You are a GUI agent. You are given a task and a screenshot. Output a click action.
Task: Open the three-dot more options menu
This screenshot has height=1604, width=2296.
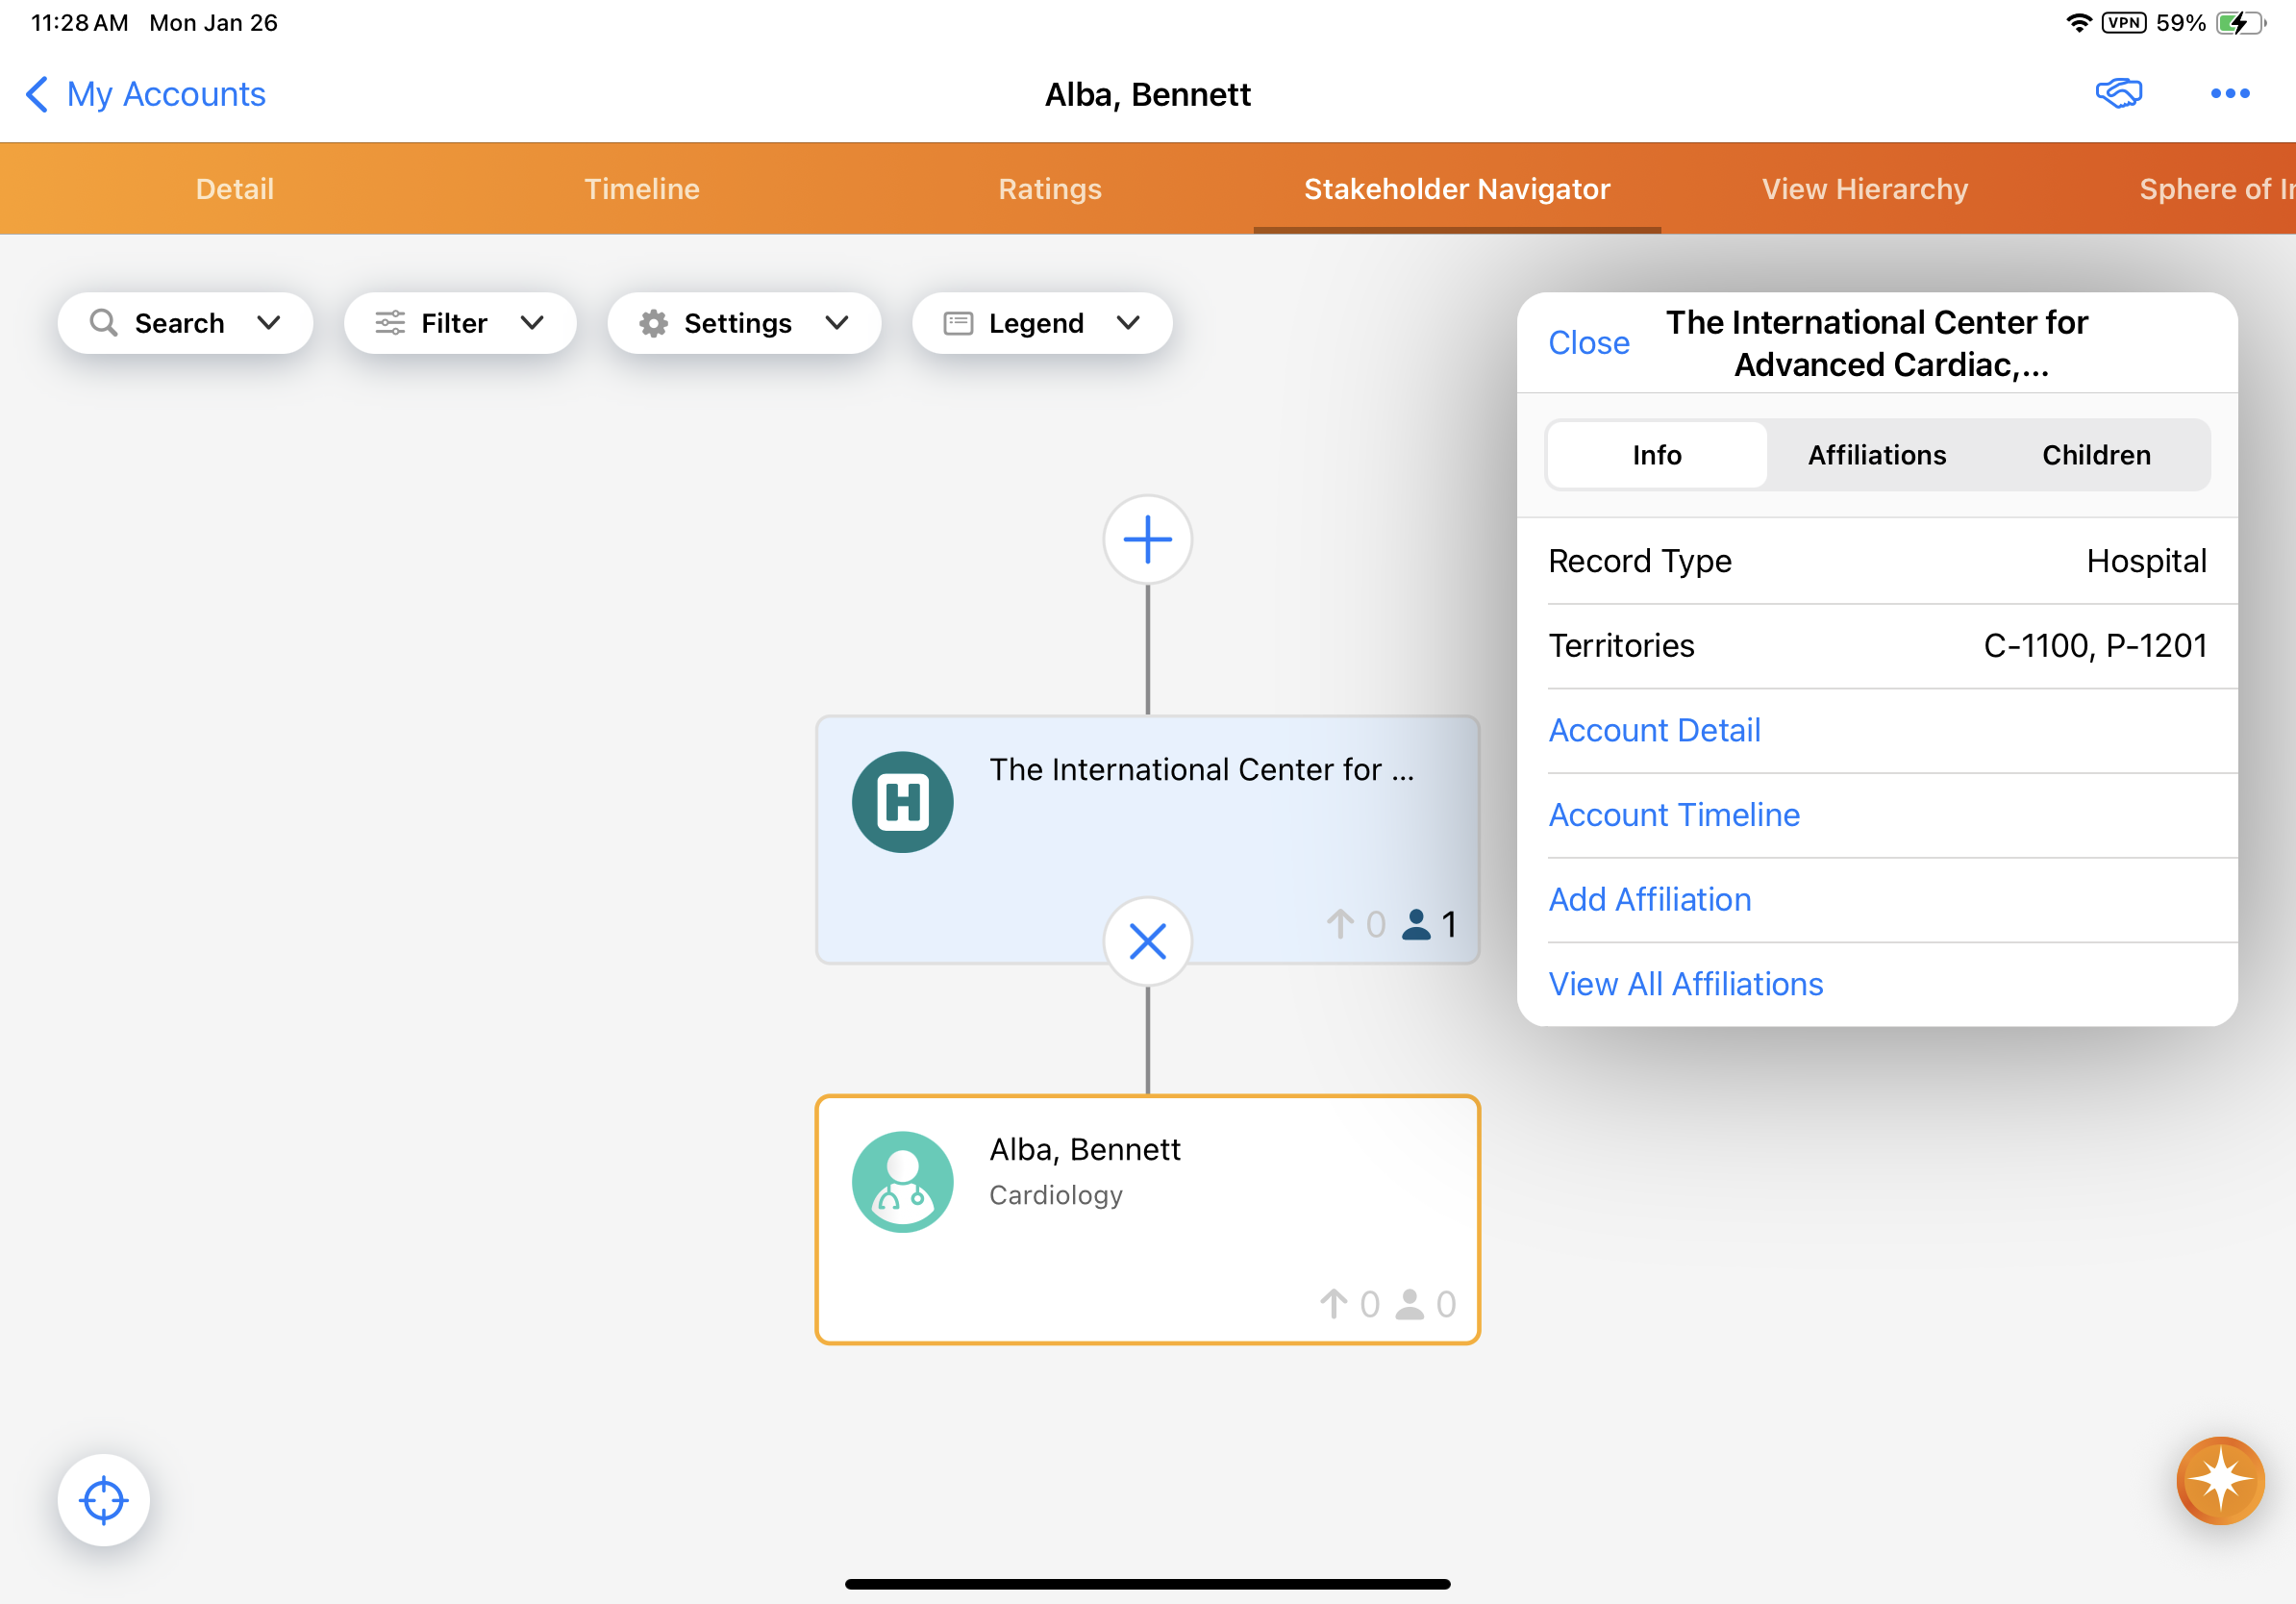tap(2229, 94)
